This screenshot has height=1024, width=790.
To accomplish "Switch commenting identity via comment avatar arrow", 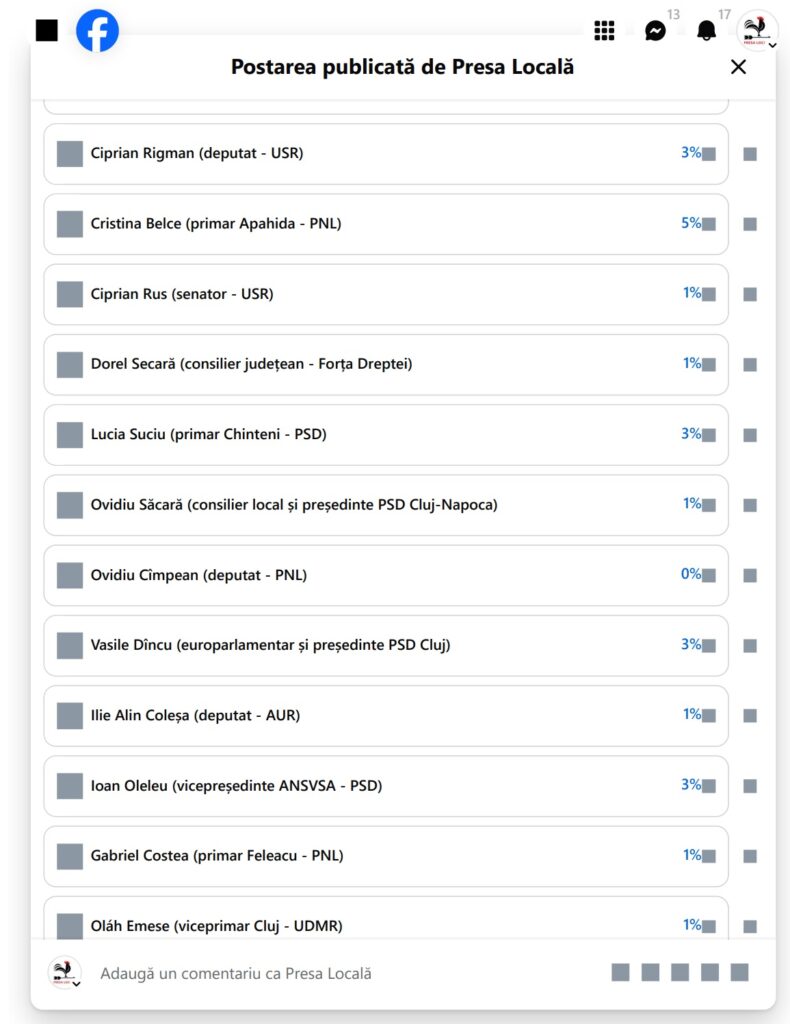I will click(x=76, y=984).
